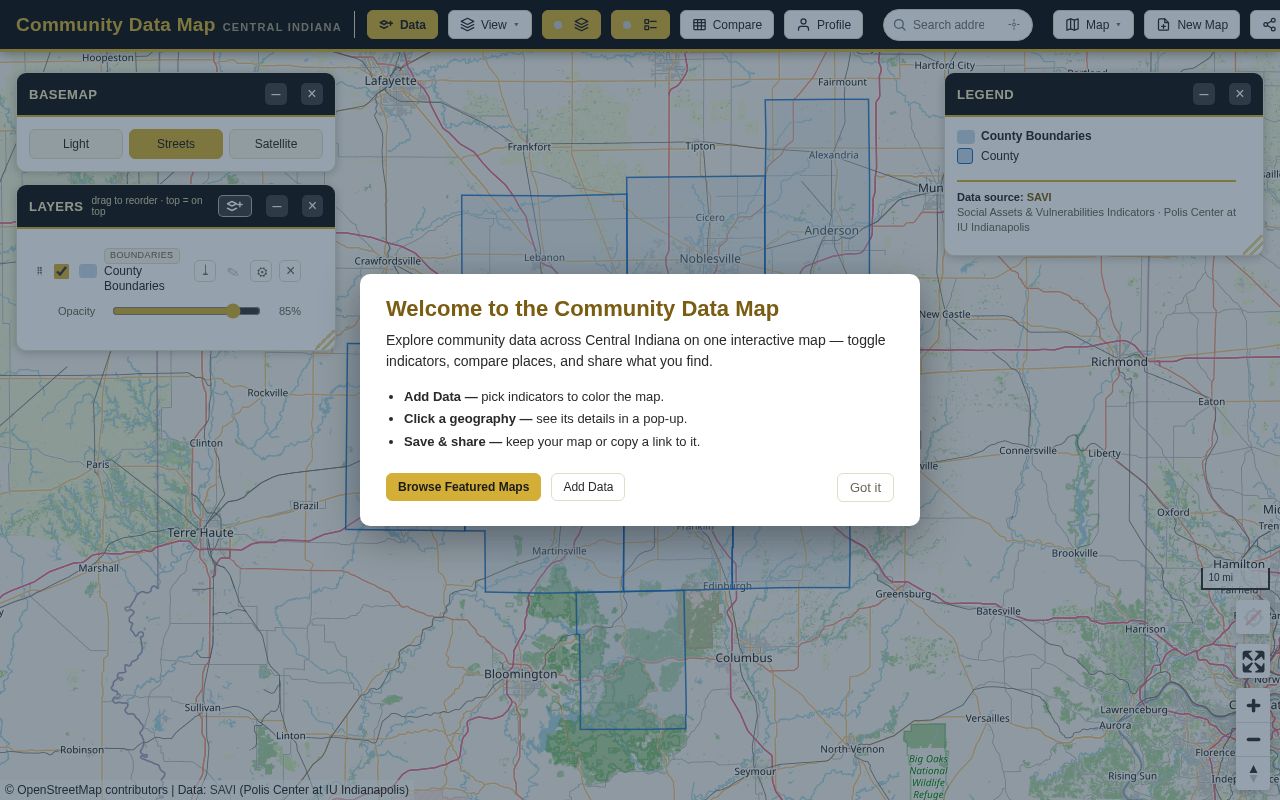This screenshot has height=800, width=1280.
Task: Select the Streets basemap
Action: (176, 144)
